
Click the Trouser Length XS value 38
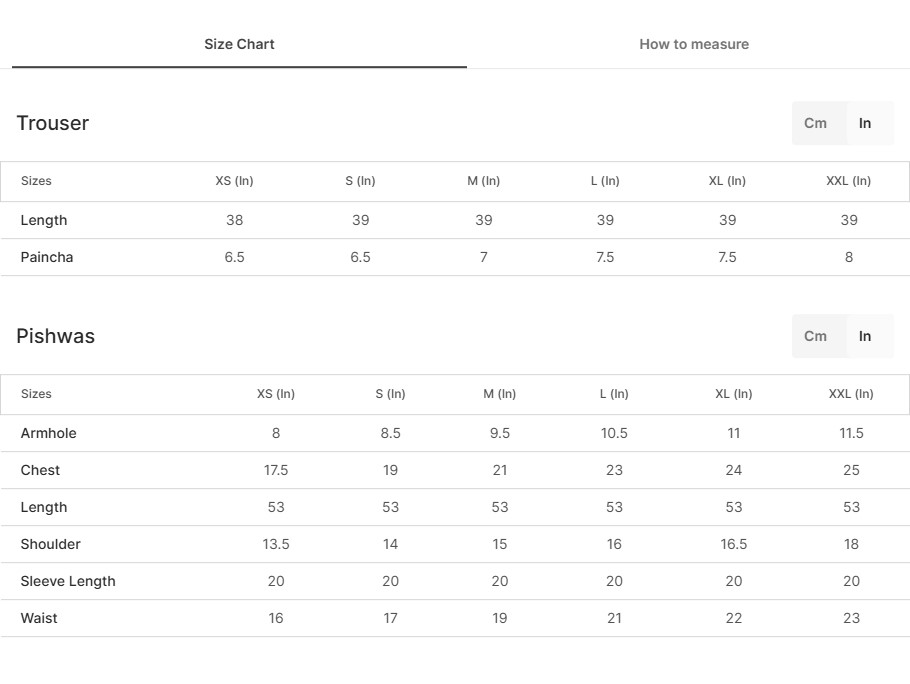[235, 220]
